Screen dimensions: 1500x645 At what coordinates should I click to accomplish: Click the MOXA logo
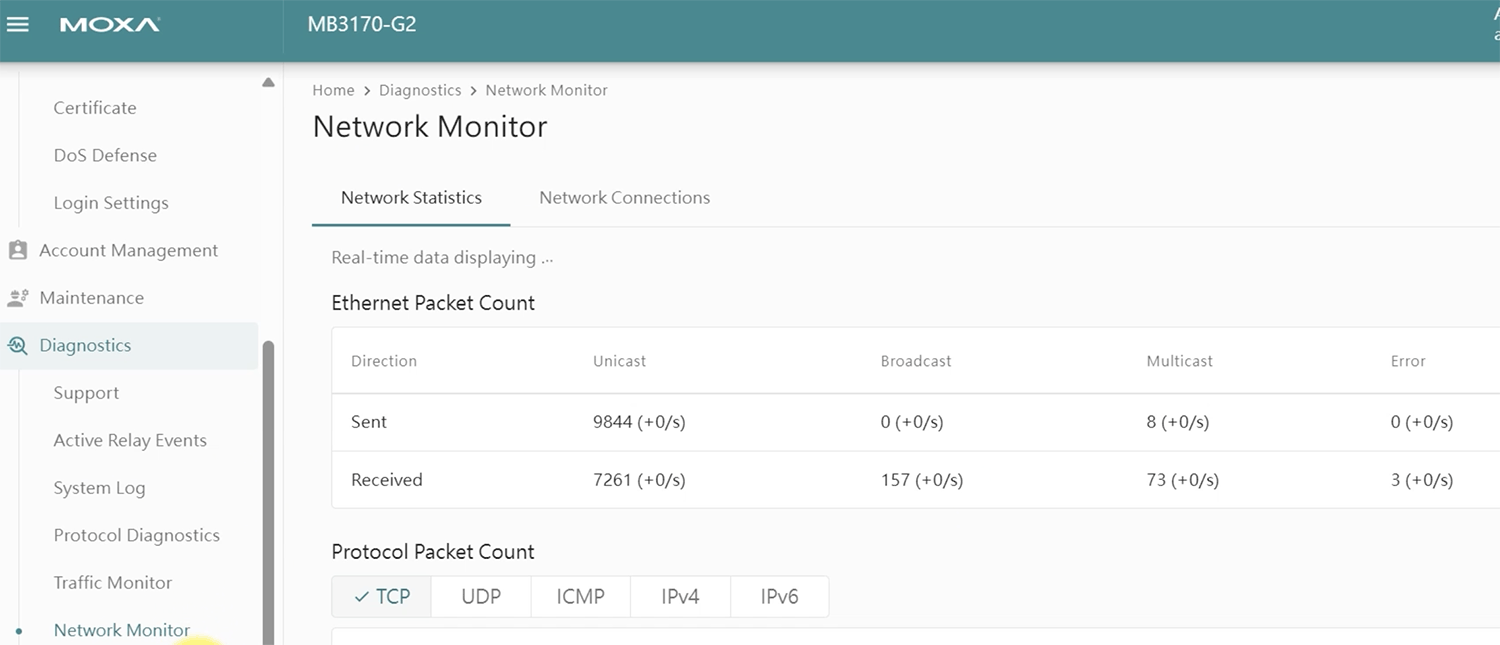tap(110, 23)
